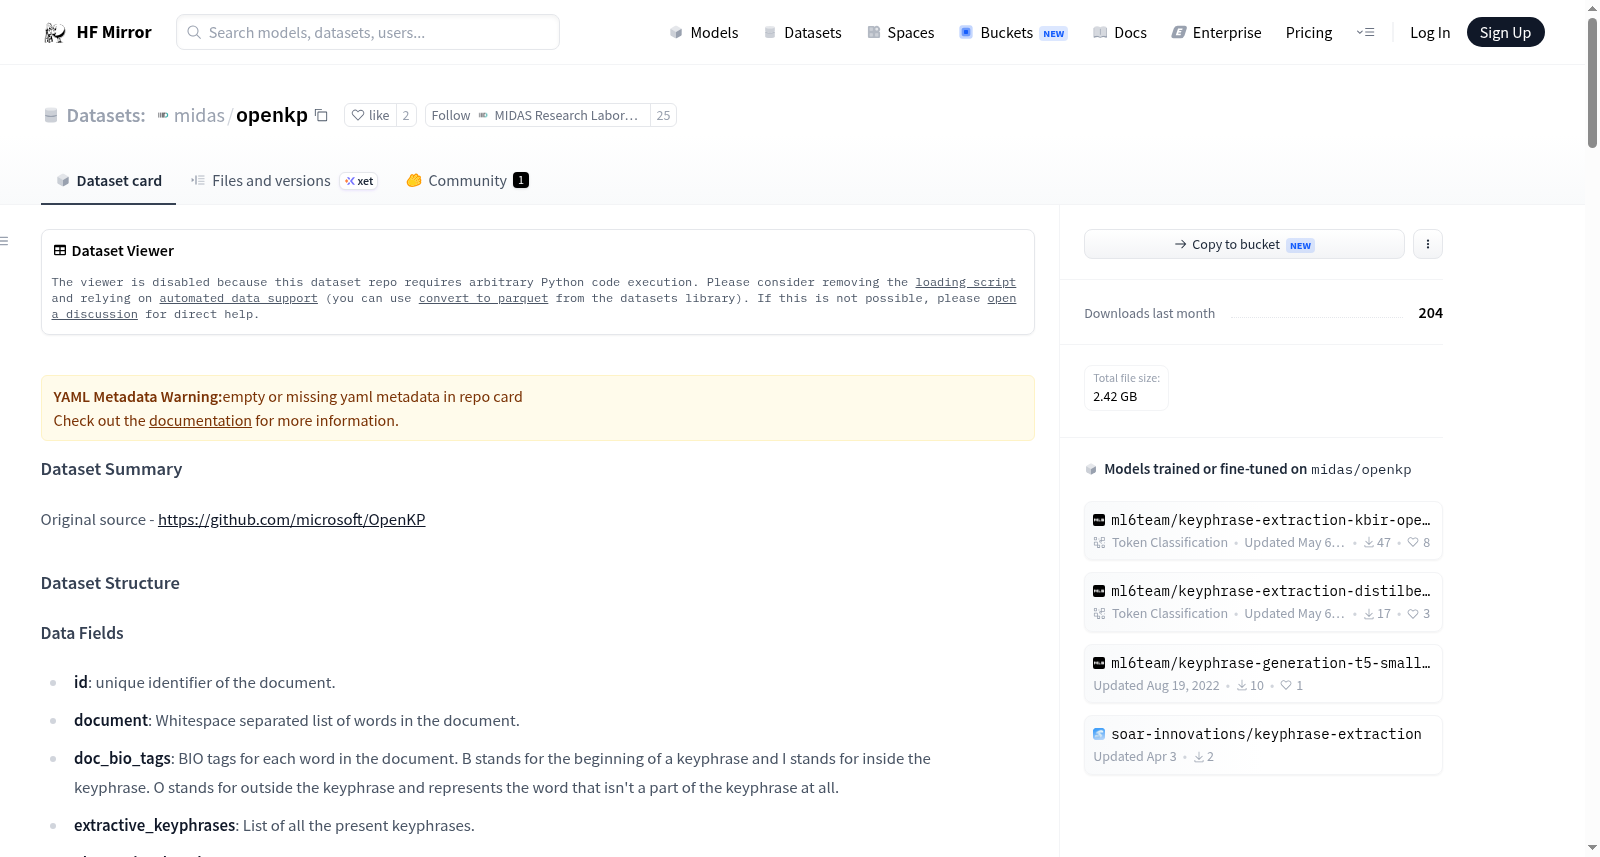Click the midas organization link

pos(199,115)
